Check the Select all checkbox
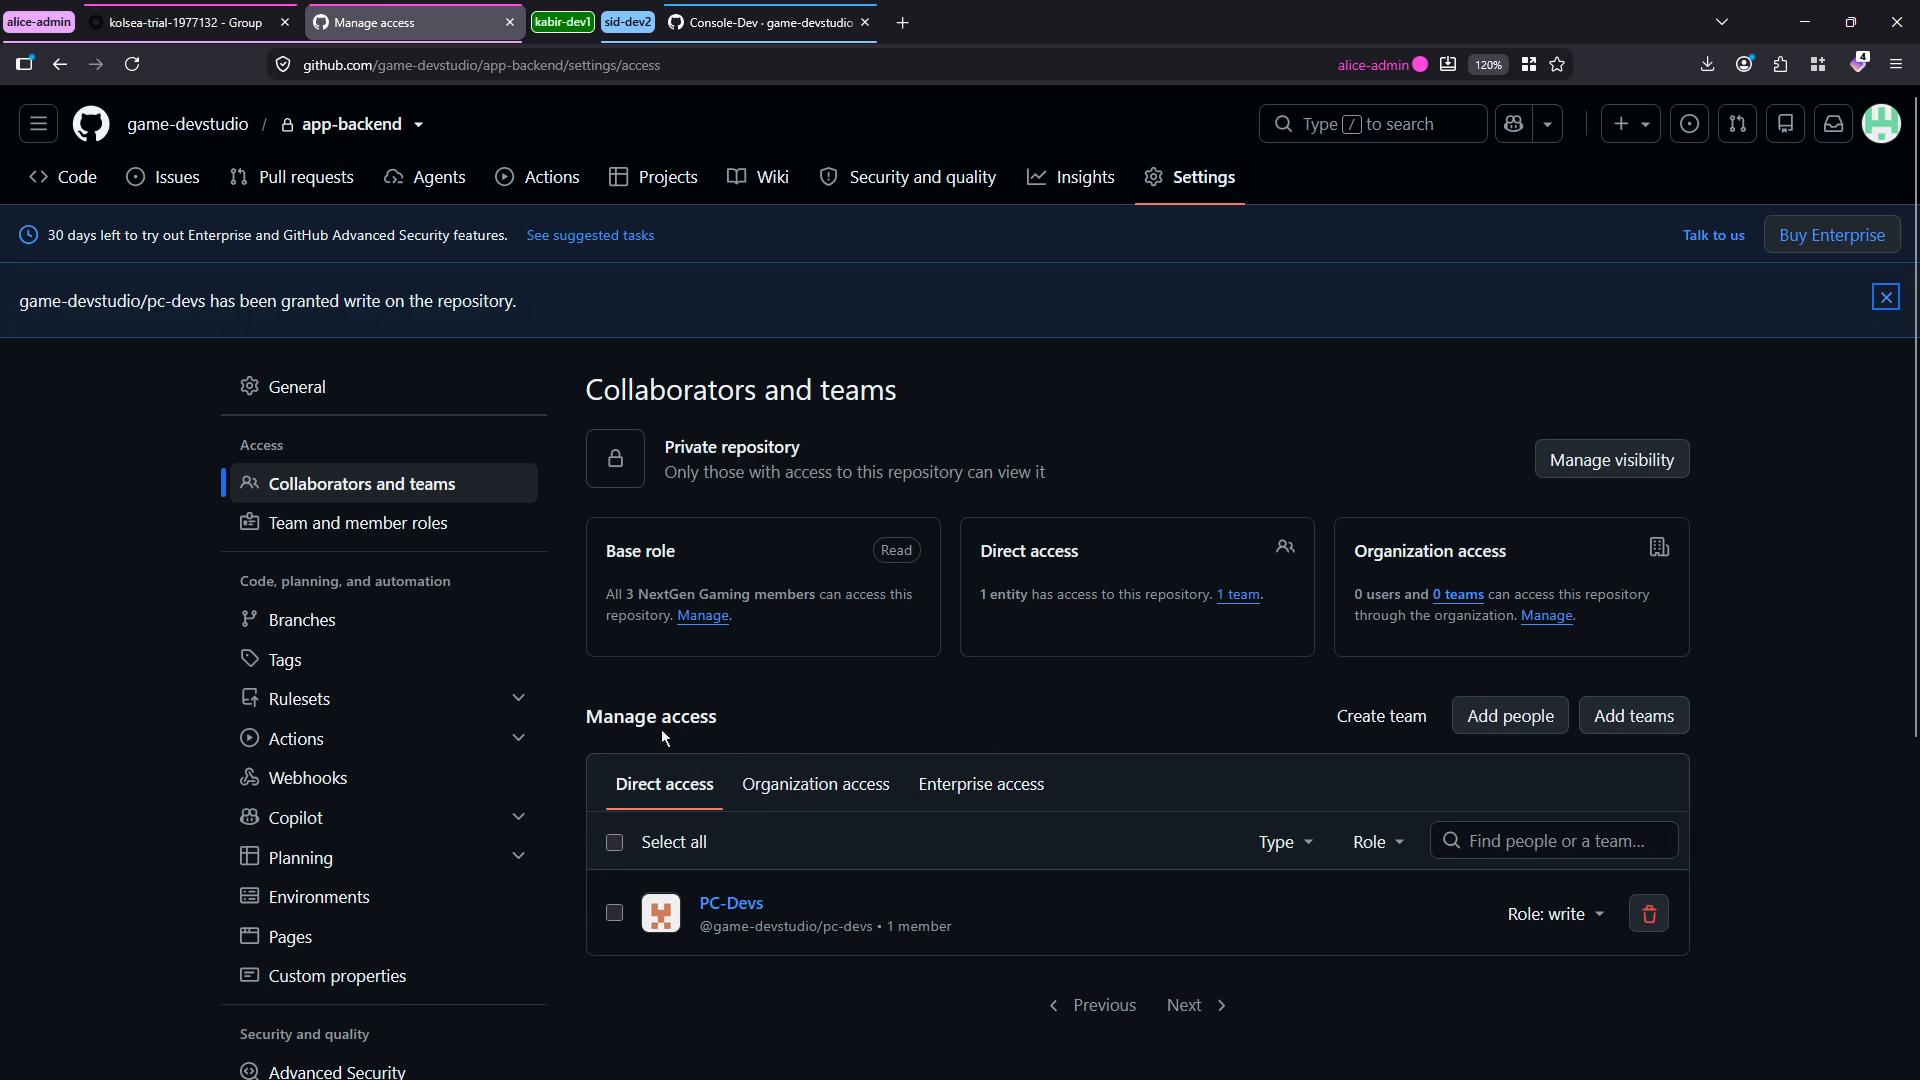1920x1080 pixels. click(x=614, y=843)
